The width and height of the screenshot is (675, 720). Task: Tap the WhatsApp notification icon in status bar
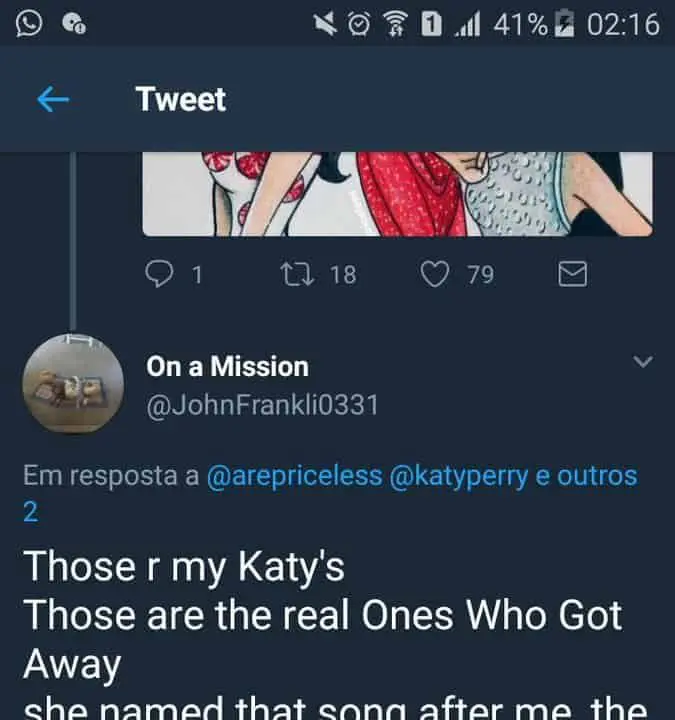click(30, 23)
